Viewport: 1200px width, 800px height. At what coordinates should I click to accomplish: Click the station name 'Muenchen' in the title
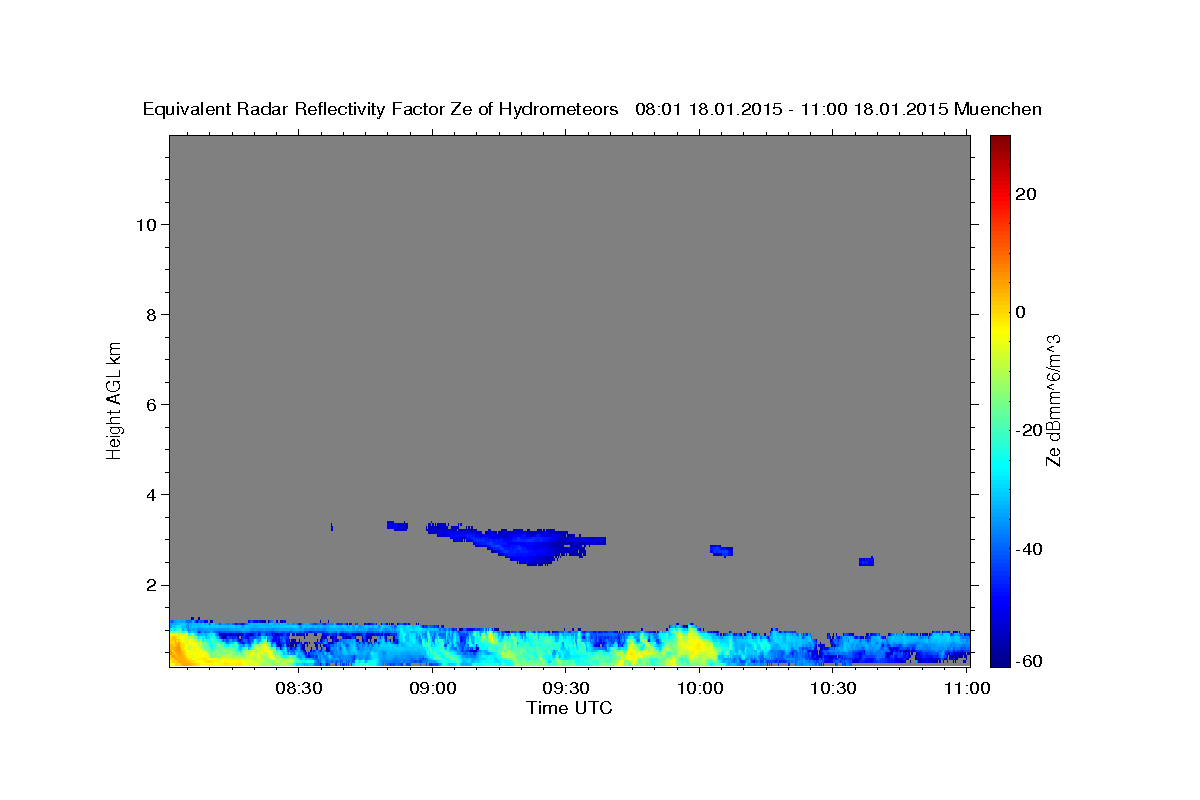coord(998,109)
